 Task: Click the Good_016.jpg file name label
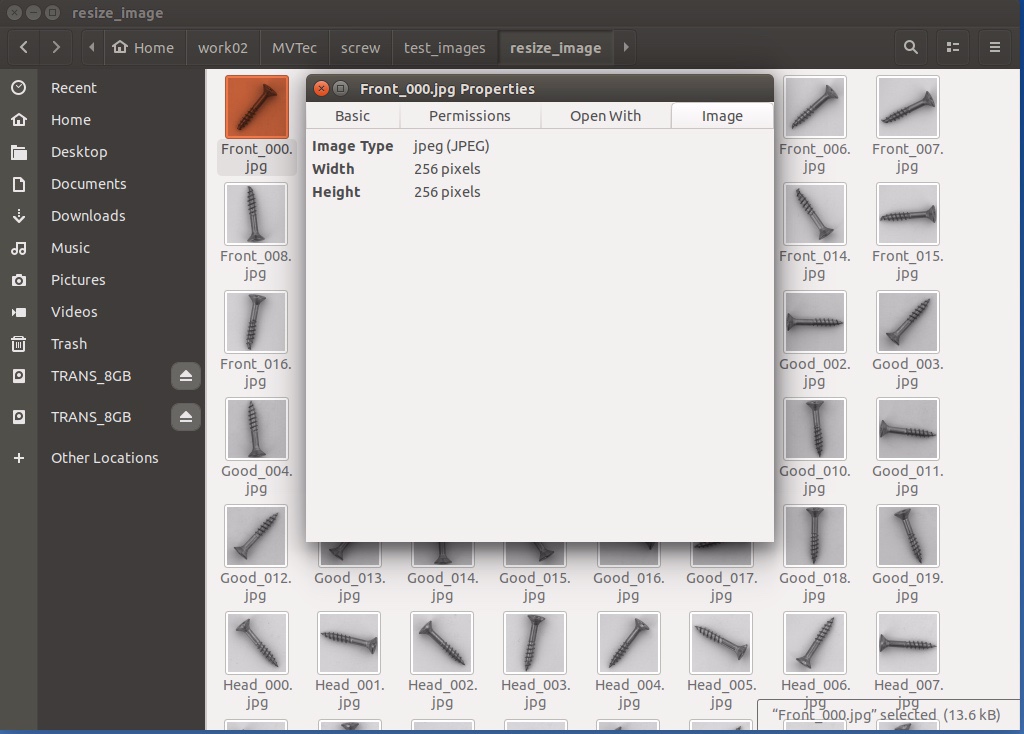[x=628, y=586]
